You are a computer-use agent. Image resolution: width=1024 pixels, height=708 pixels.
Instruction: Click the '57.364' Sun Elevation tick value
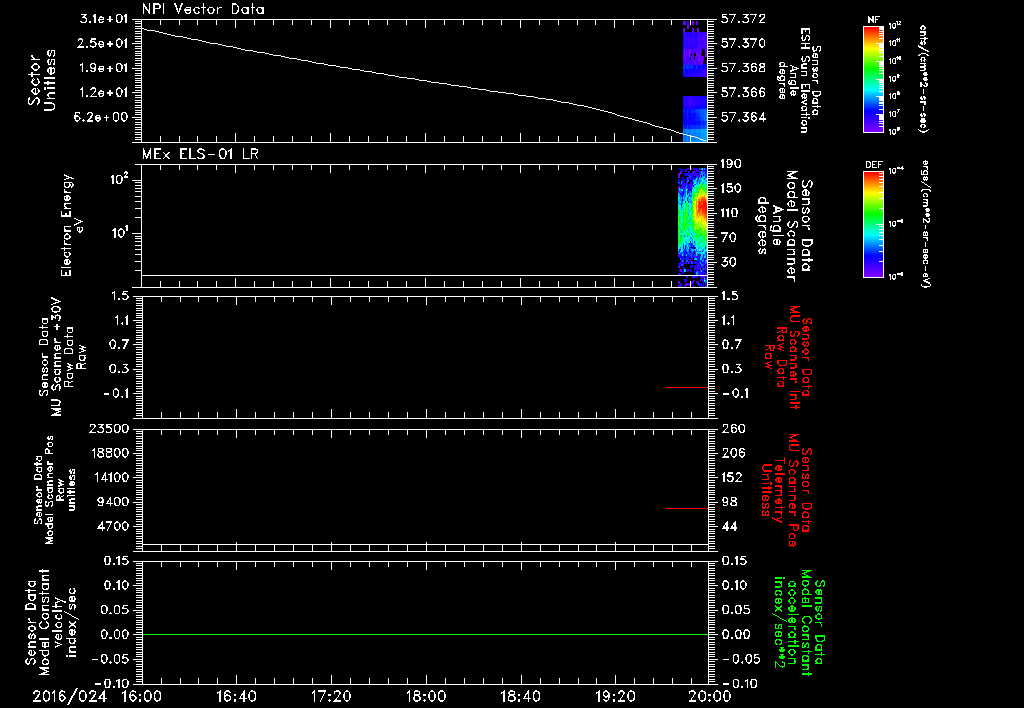click(x=743, y=118)
